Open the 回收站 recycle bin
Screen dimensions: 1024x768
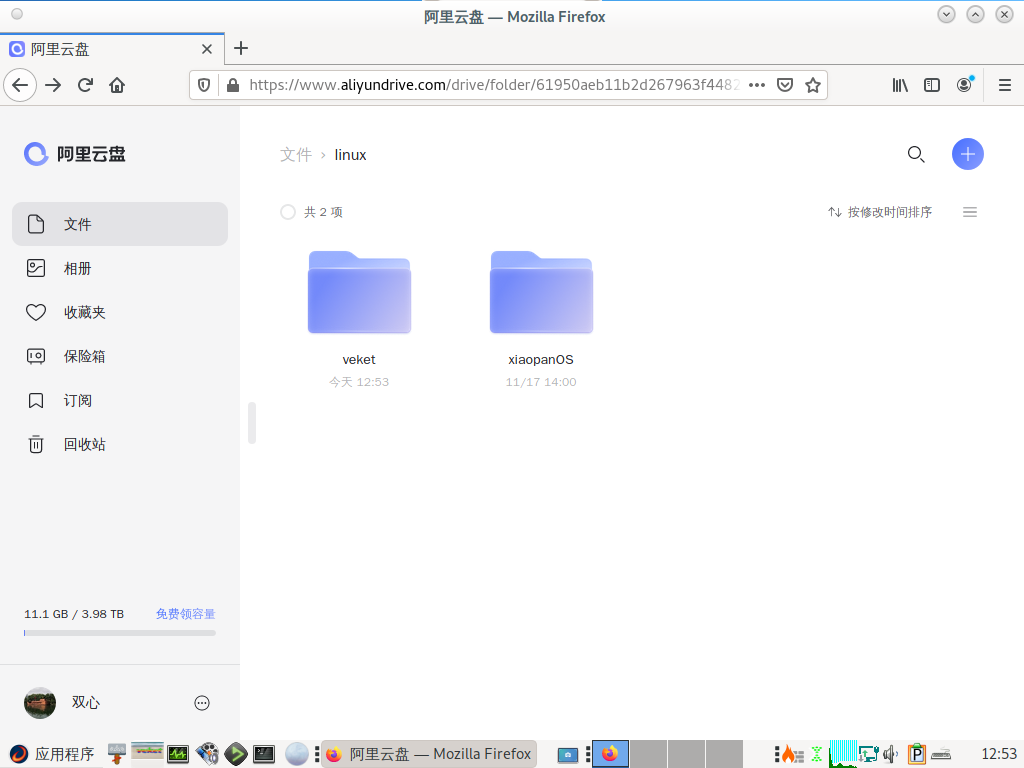tap(120, 445)
